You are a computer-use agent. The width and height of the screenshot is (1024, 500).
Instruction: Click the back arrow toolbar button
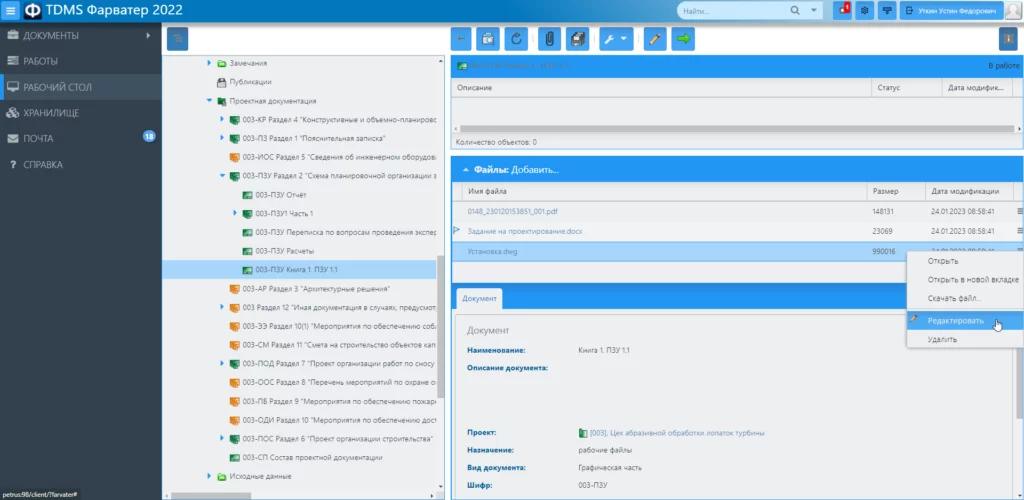(x=461, y=39)
